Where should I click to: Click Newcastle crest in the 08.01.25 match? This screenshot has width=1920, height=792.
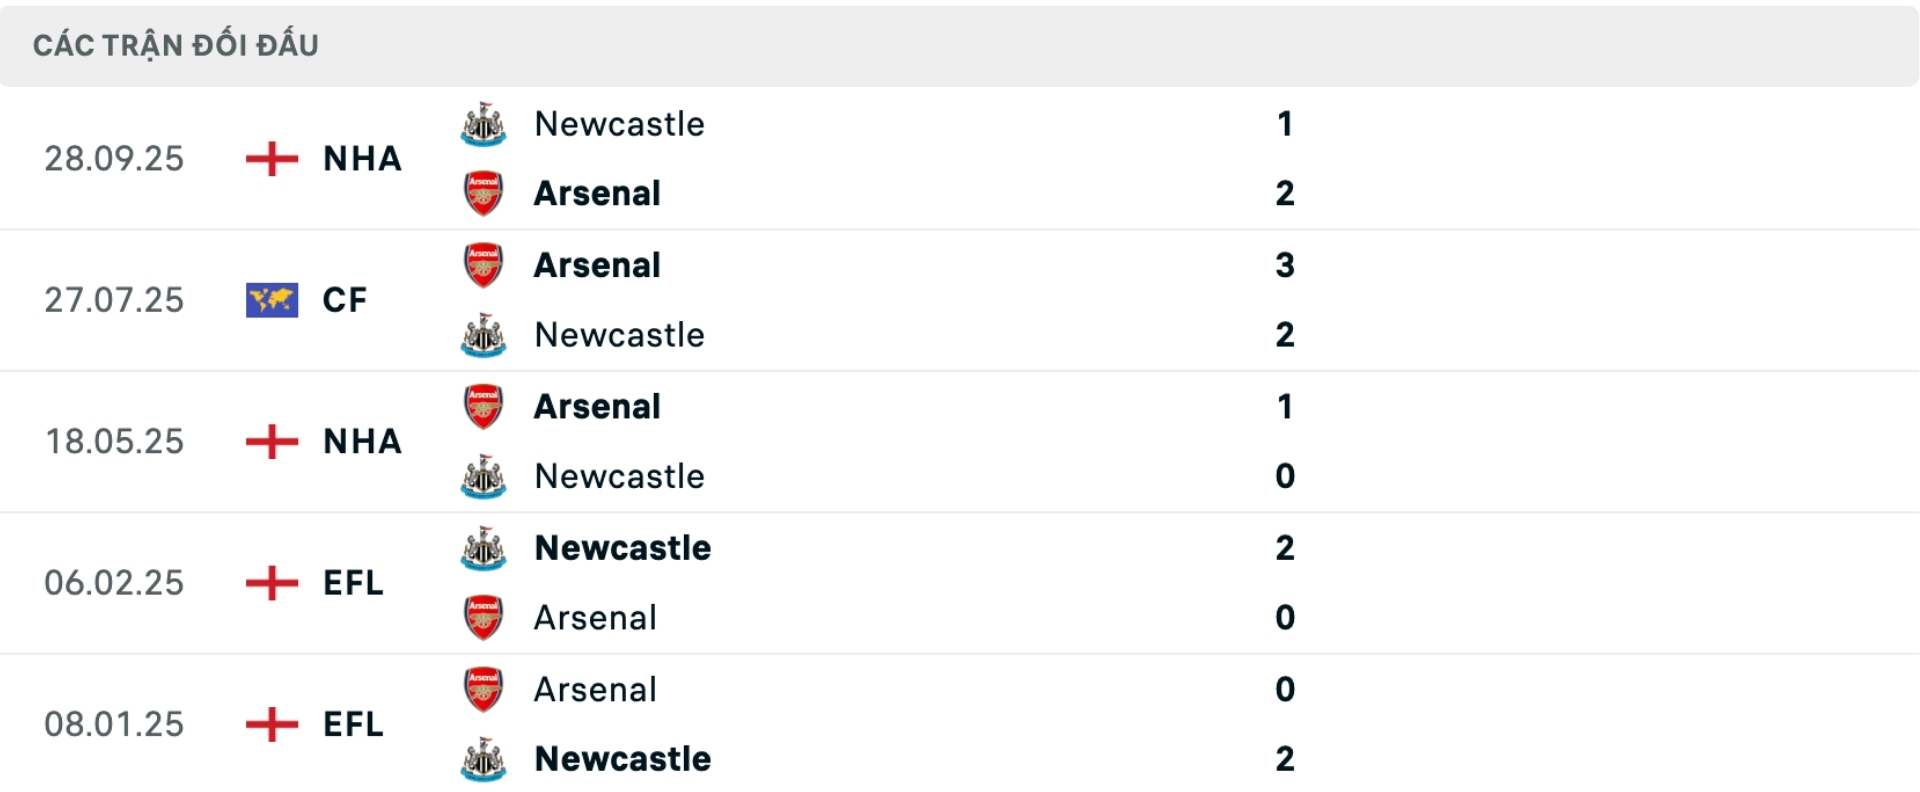[x=483, y=759]
